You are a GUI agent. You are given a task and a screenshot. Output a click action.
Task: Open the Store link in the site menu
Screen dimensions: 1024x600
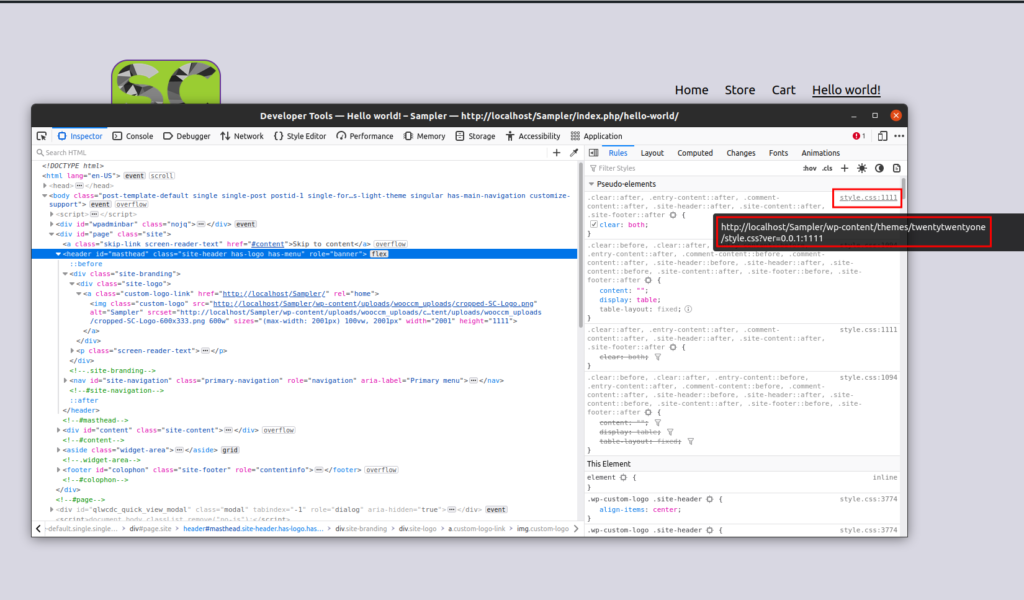point(740,90)
